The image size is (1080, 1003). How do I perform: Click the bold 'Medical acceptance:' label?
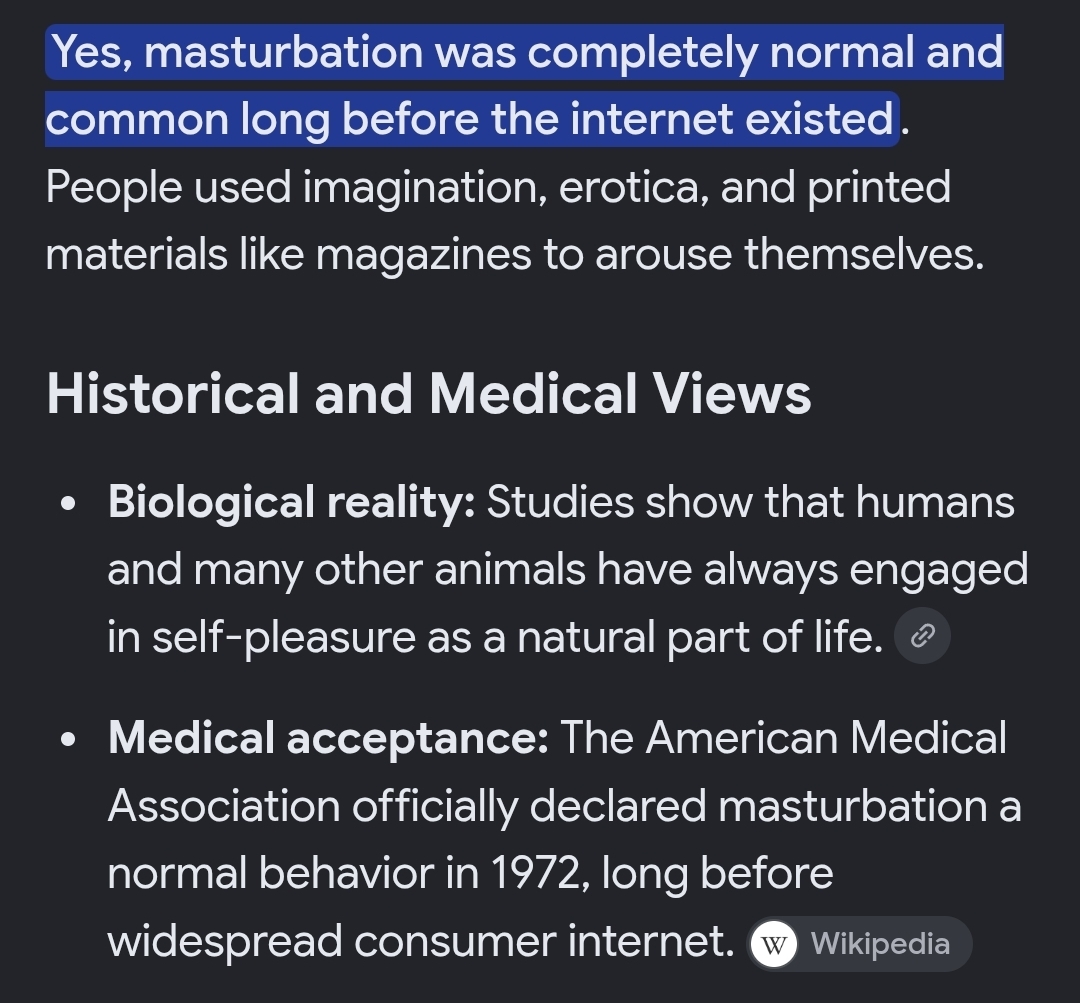coord(329,738)
